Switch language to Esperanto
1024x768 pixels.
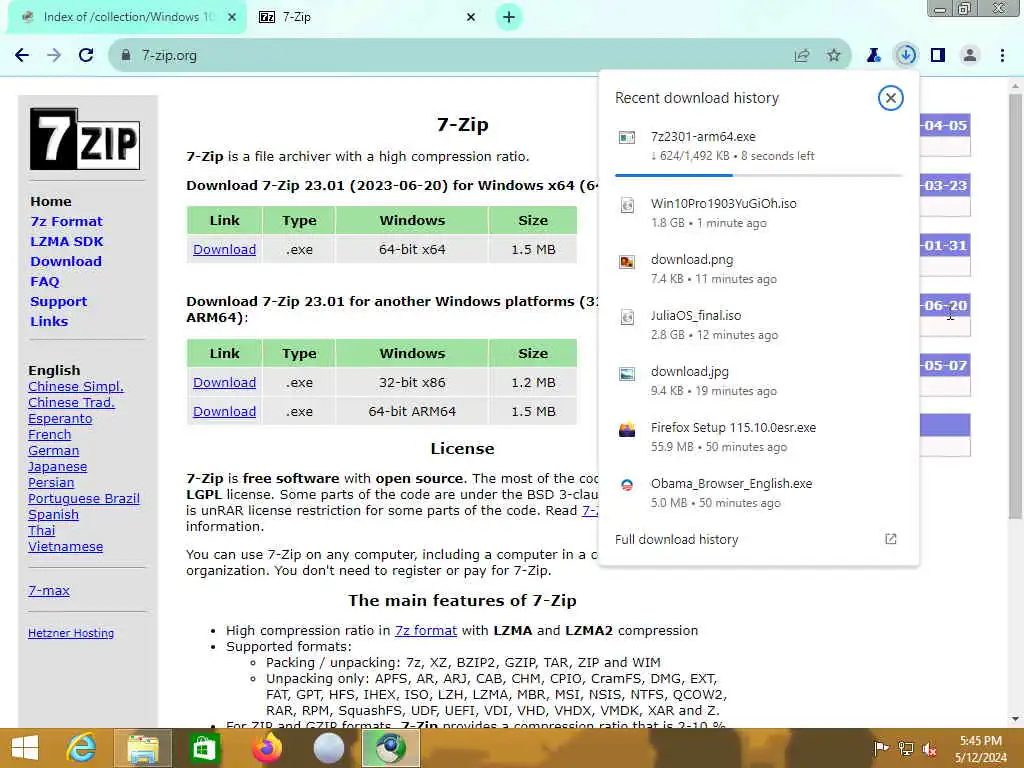coord(60,419)
